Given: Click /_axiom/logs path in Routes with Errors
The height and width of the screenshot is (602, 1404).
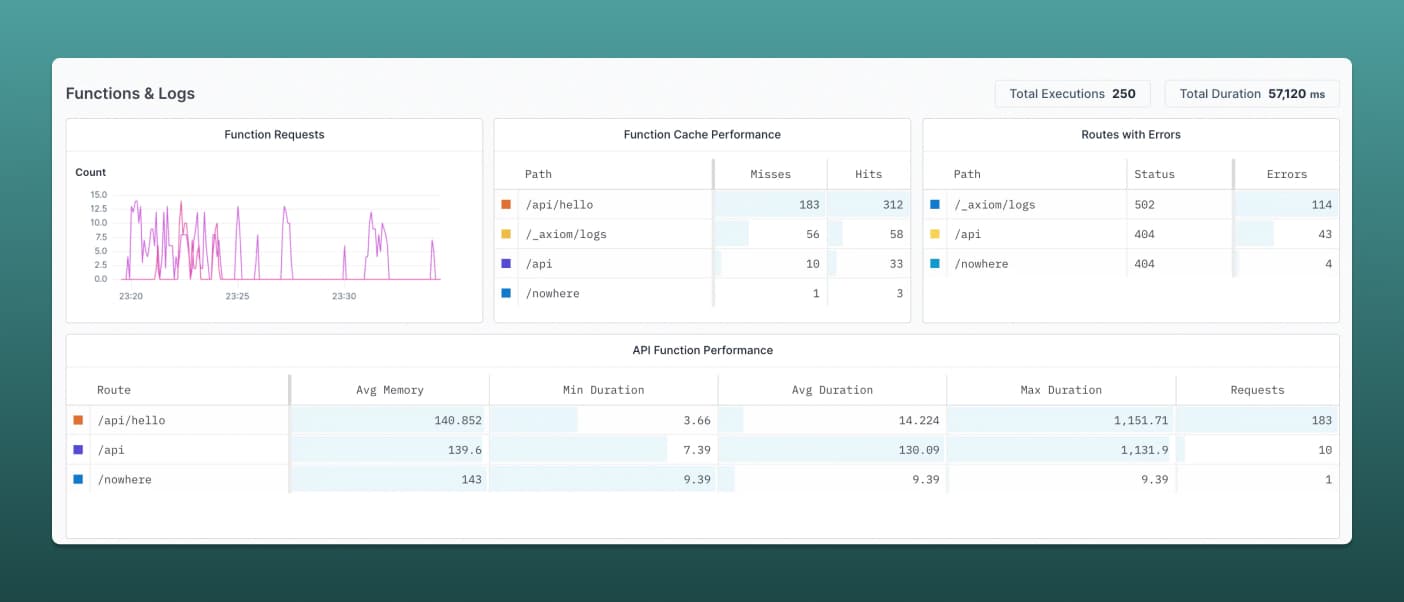Looking at the screenshot, I should pos(995,204).
